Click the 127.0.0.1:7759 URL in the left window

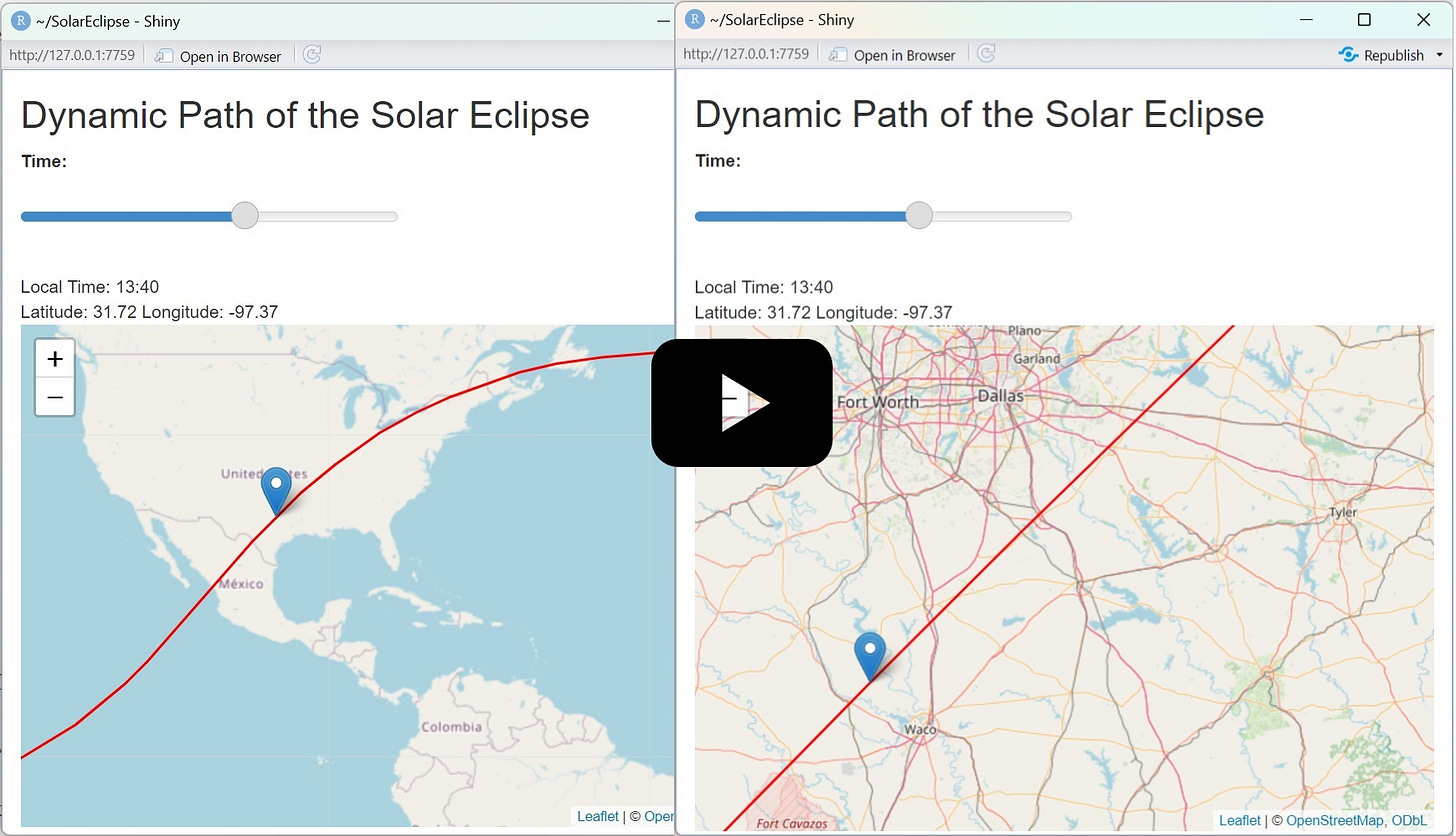[x=72, y=56]
